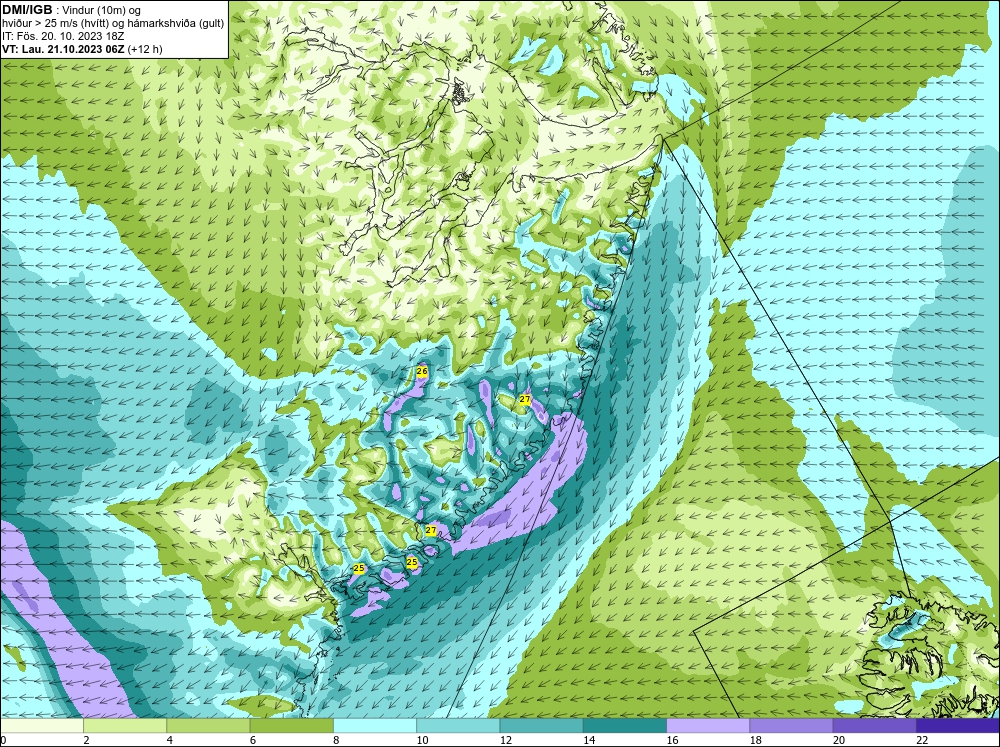Click the legend scale label '4'
This screenshot has width=1000, height=747.
pos(169,740)
